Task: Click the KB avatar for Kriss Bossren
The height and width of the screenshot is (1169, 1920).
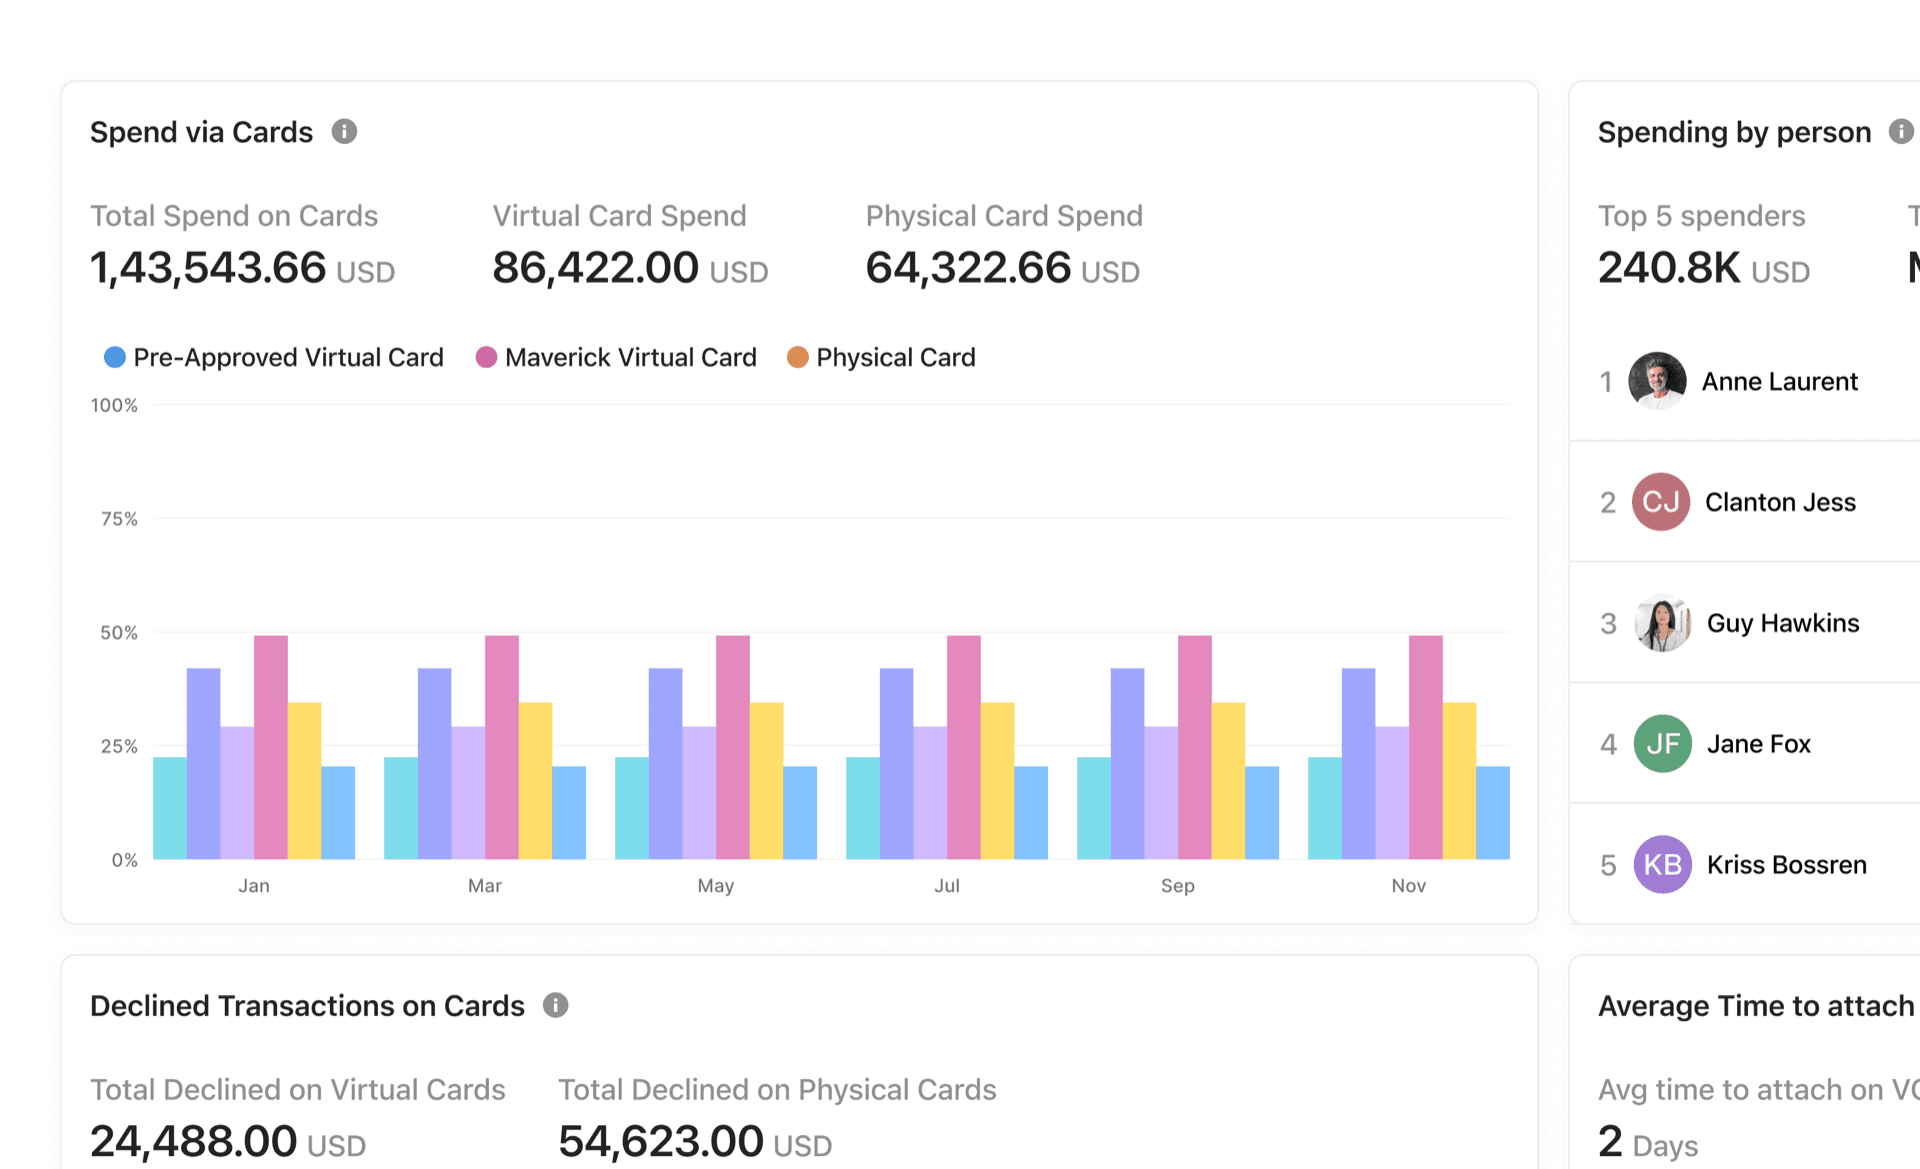Action: 1663,865
